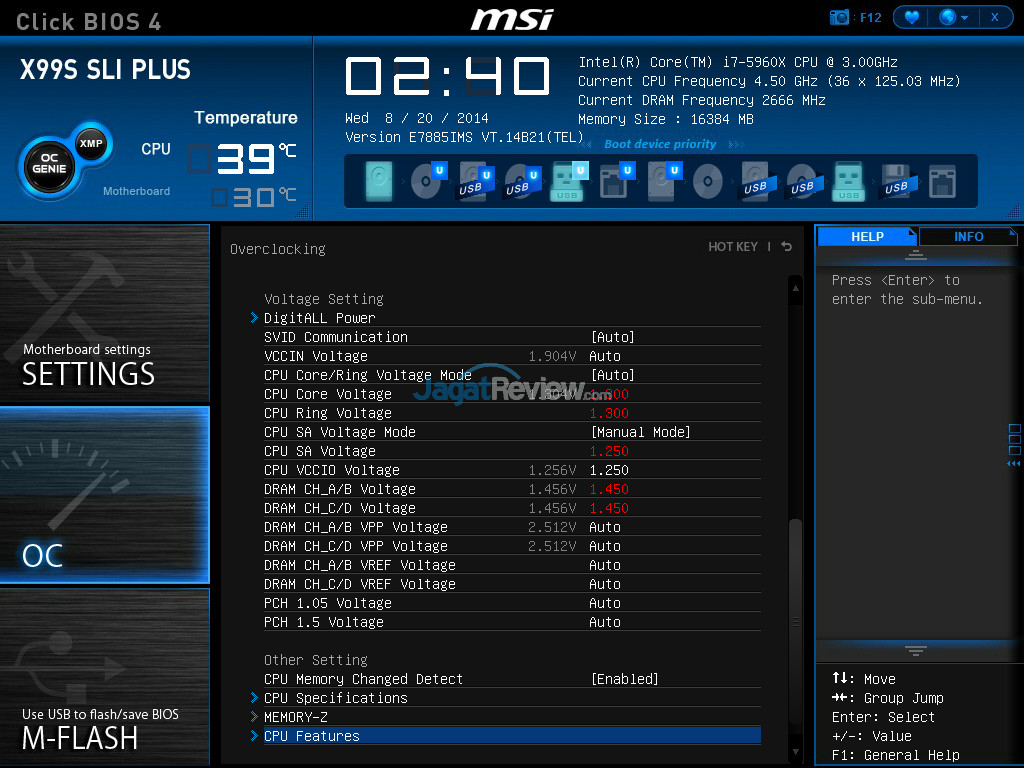Click the F12 screenshot camera icon

839,17
